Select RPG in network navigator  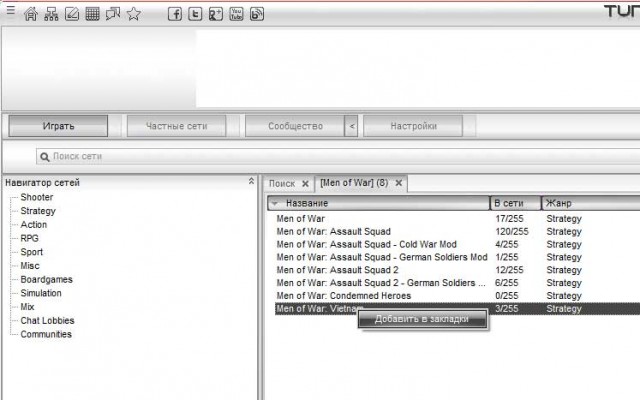click(x=29, y=238)
